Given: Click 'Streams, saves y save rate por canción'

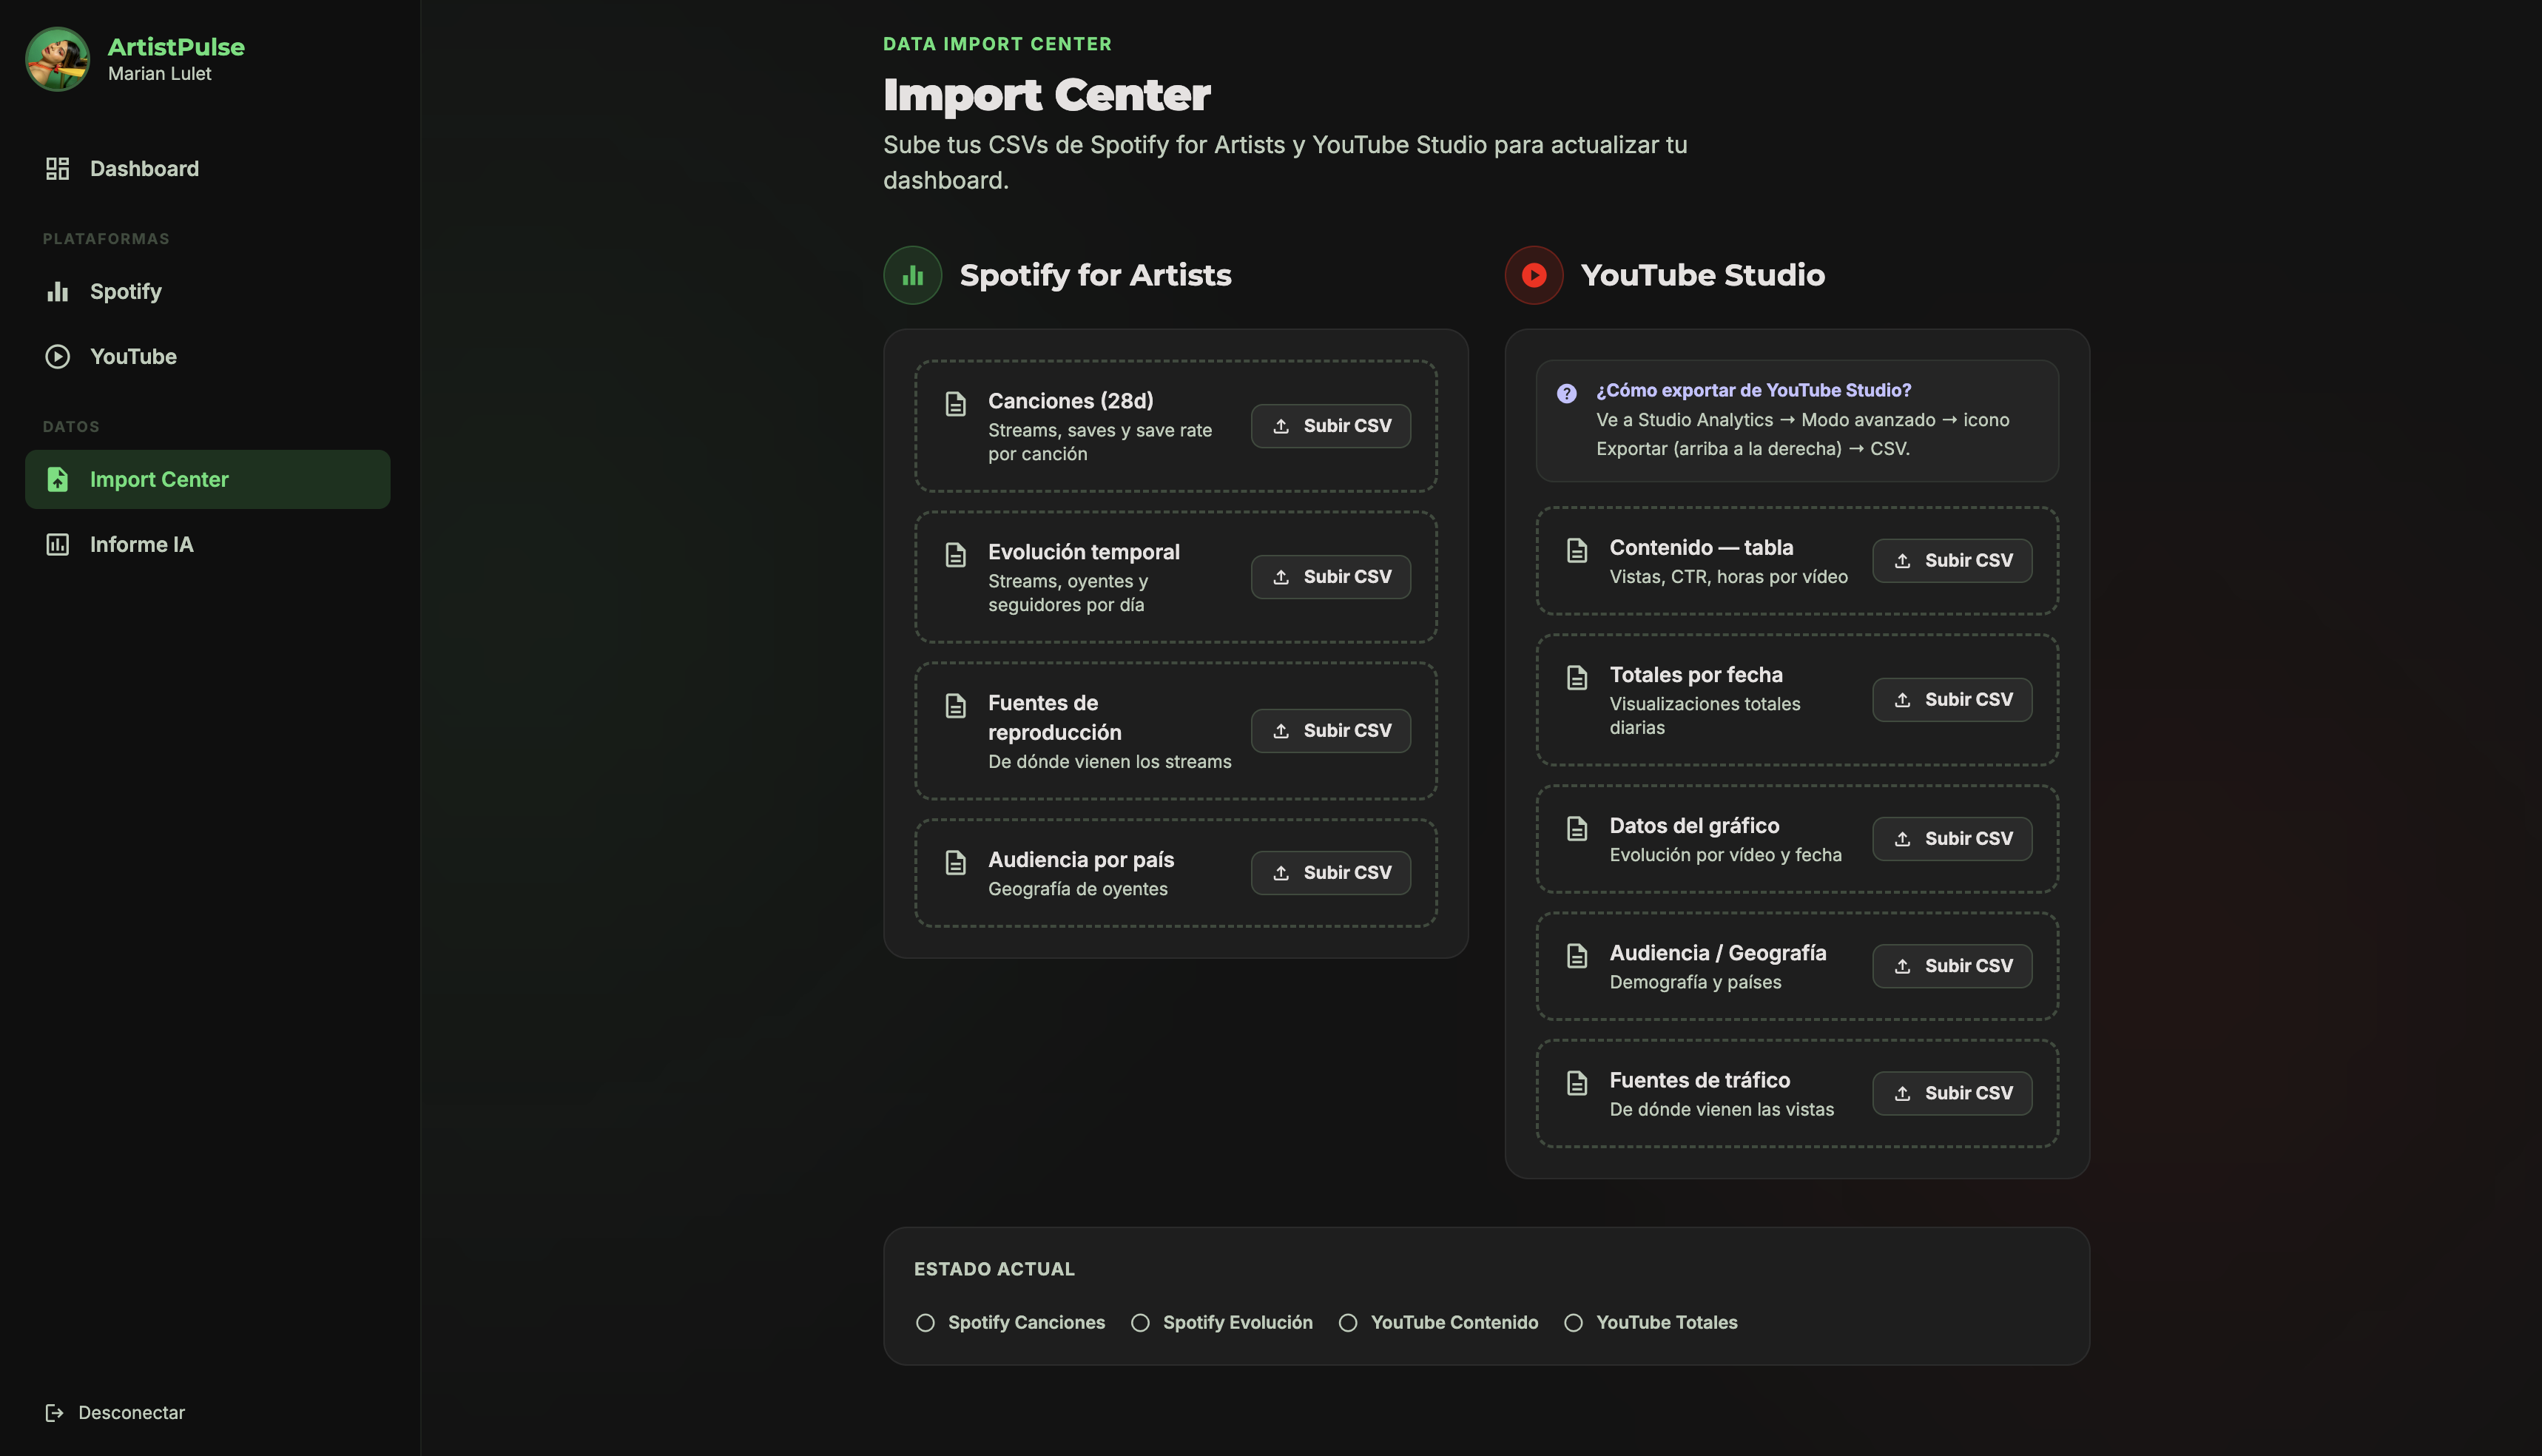Looking at the screenshot, I should coord(1099,442).
